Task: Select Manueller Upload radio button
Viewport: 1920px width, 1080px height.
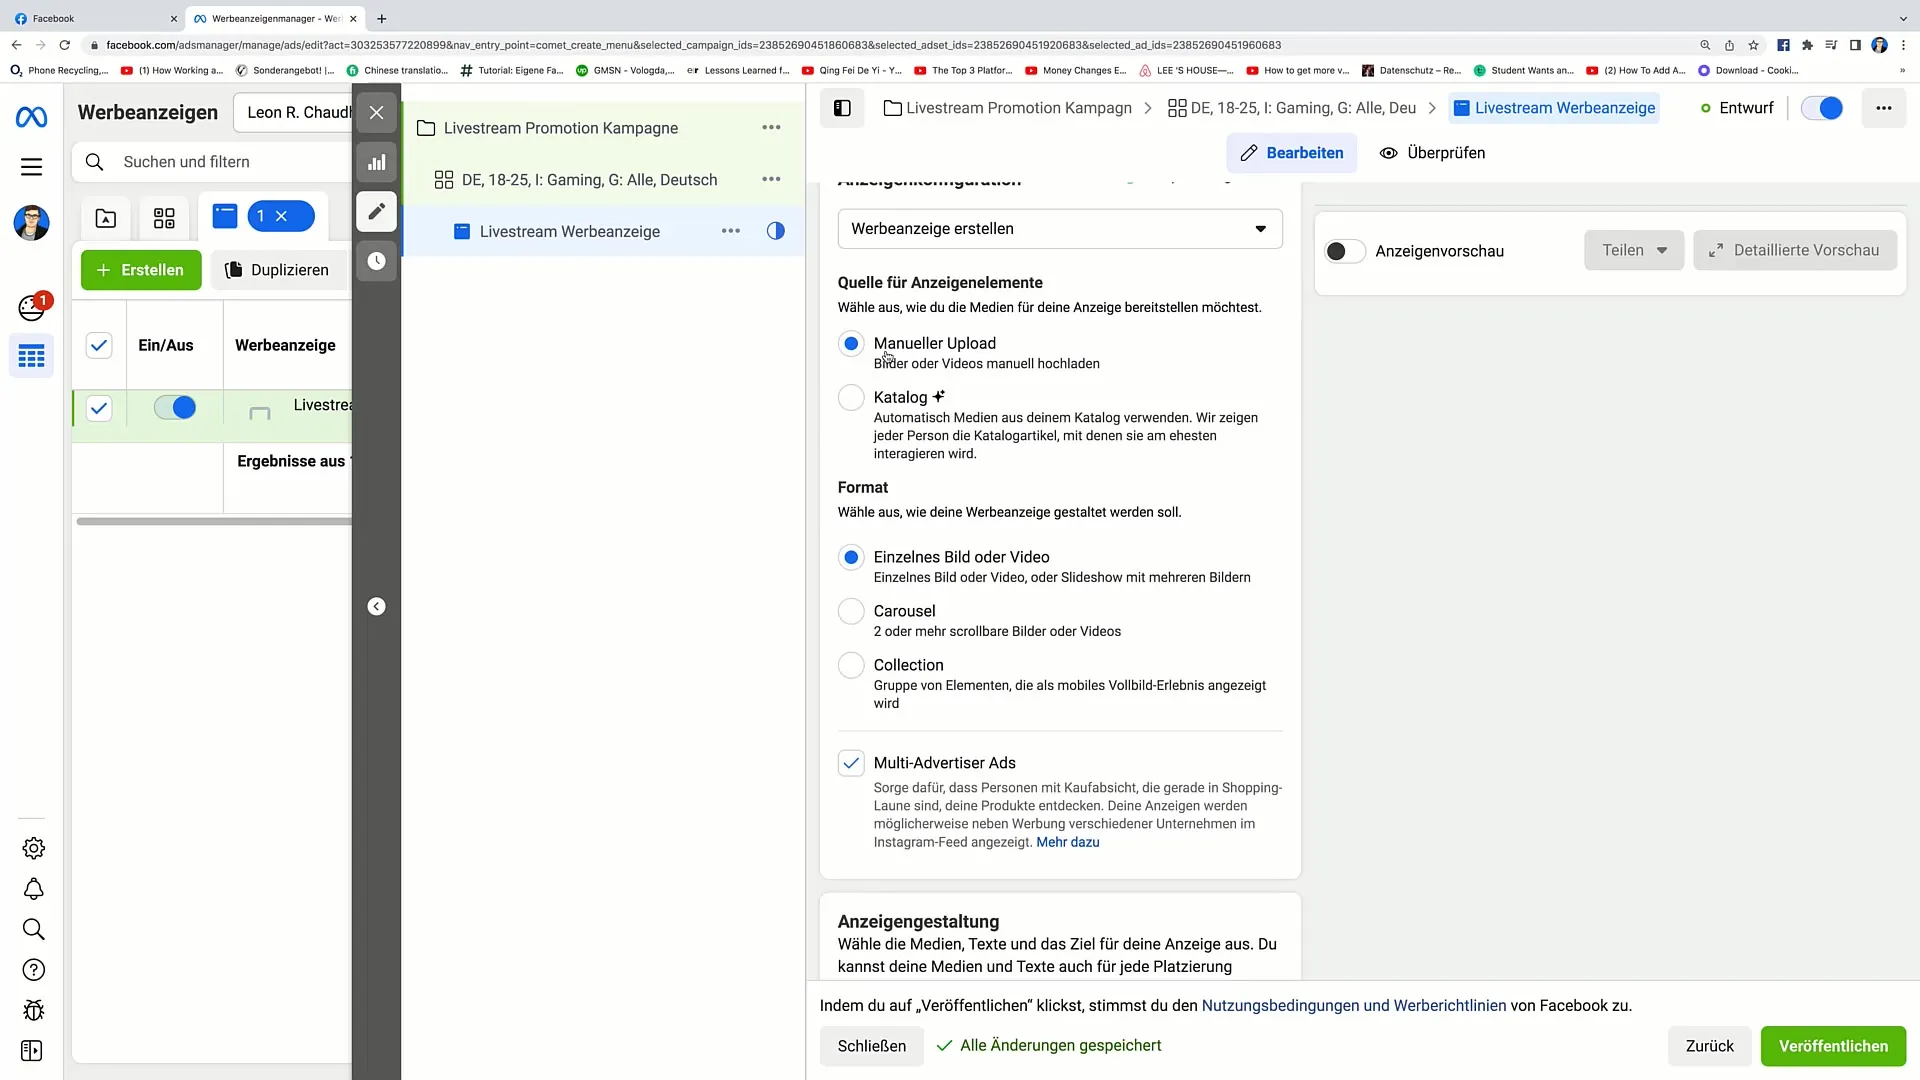Action: pyautogui.click(x=853, y=343)
